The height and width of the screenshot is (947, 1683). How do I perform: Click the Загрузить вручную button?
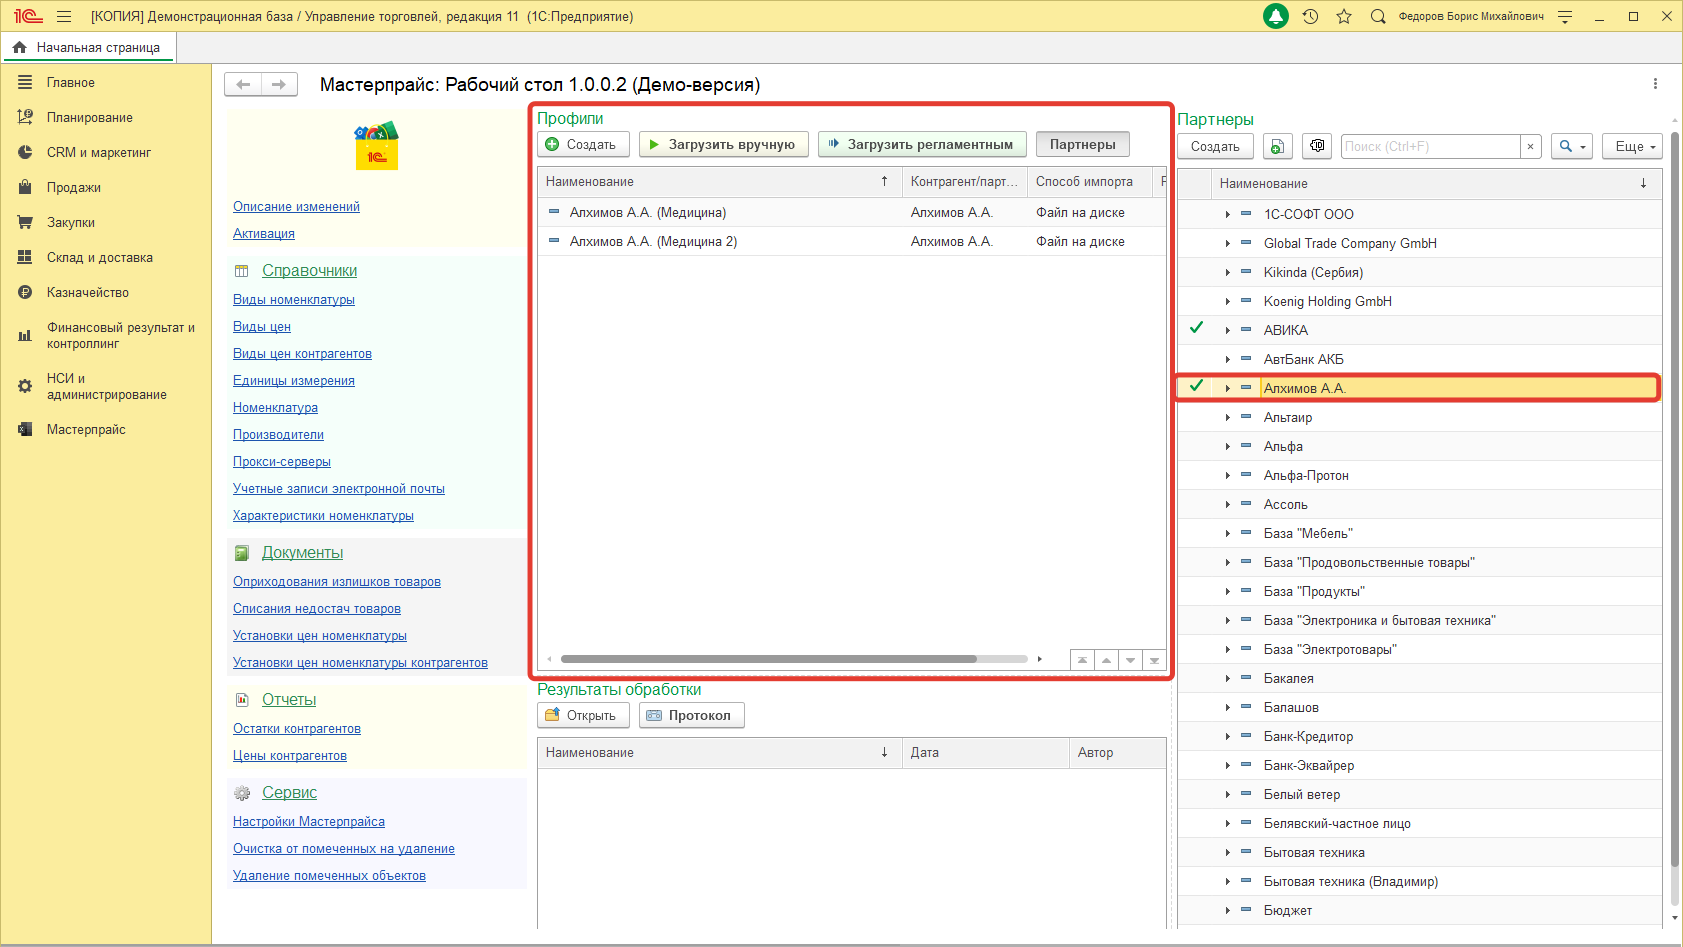[x=722, y=144]
